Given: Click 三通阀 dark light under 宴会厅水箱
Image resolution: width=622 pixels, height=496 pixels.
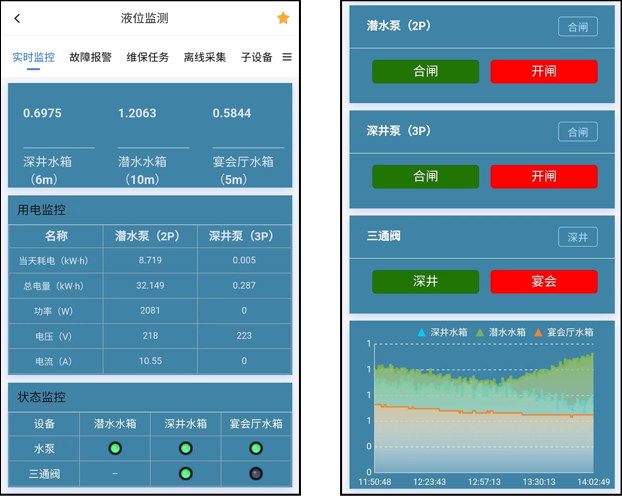Looking at the screenshot, I should click(256, 473).
